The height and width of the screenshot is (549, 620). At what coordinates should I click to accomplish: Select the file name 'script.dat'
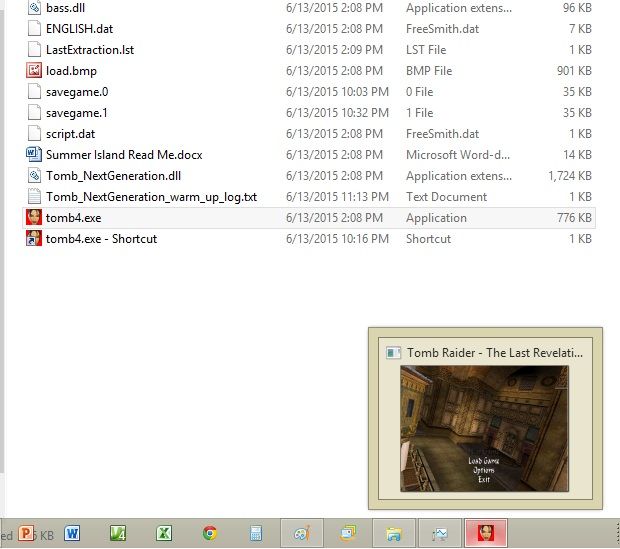click(70, 134)
